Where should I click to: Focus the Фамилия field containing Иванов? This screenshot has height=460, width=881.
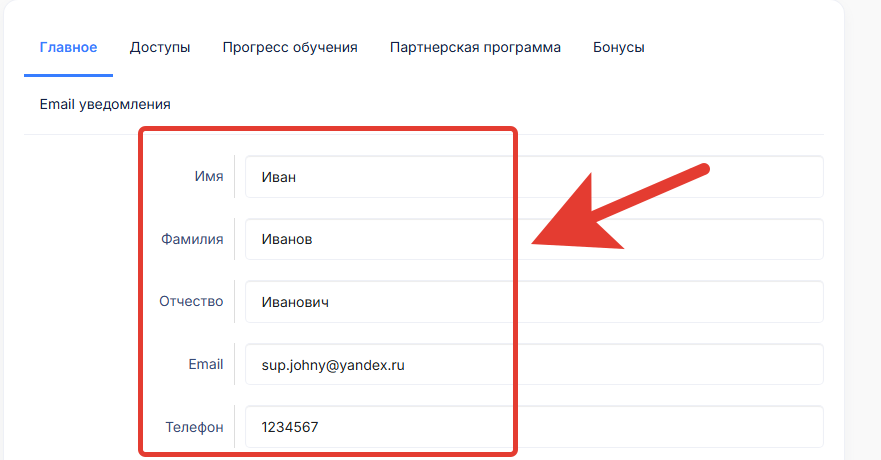[534, 239]
